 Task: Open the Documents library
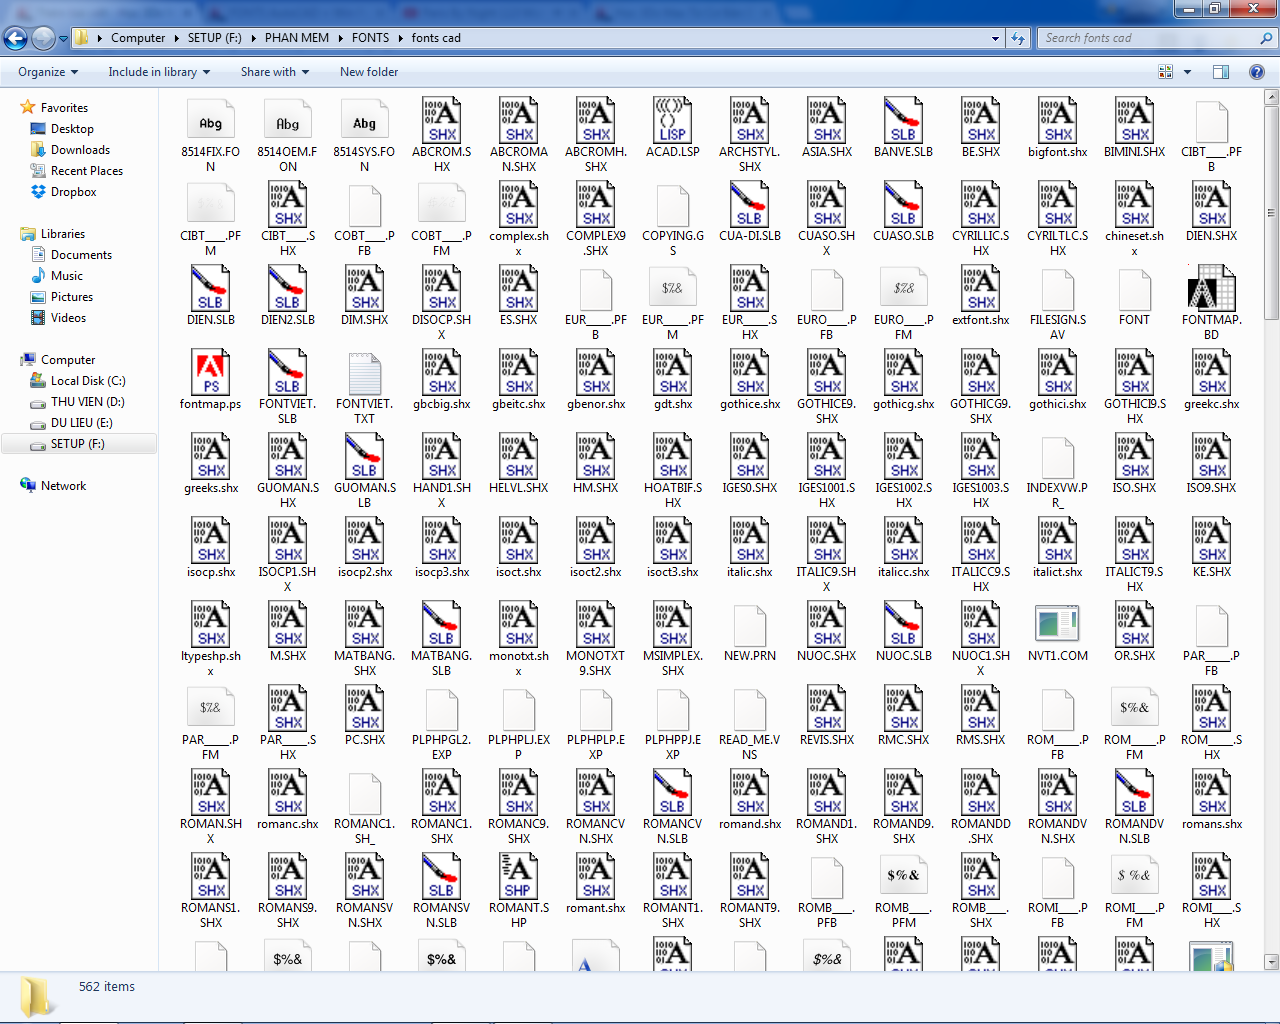[x=81, y=255]
